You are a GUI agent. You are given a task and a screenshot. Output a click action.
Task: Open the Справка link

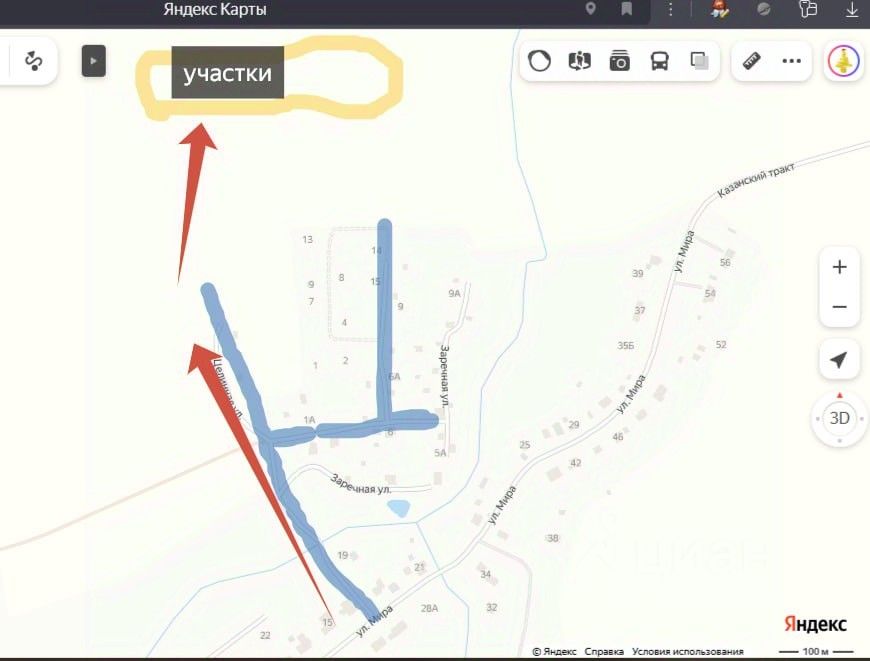(x=604, y=652)
